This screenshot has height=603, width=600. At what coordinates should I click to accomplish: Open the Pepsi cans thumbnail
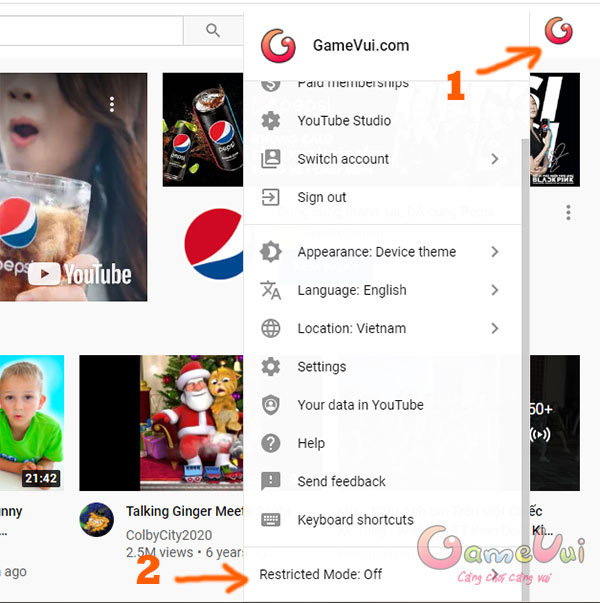pos(203,130)
